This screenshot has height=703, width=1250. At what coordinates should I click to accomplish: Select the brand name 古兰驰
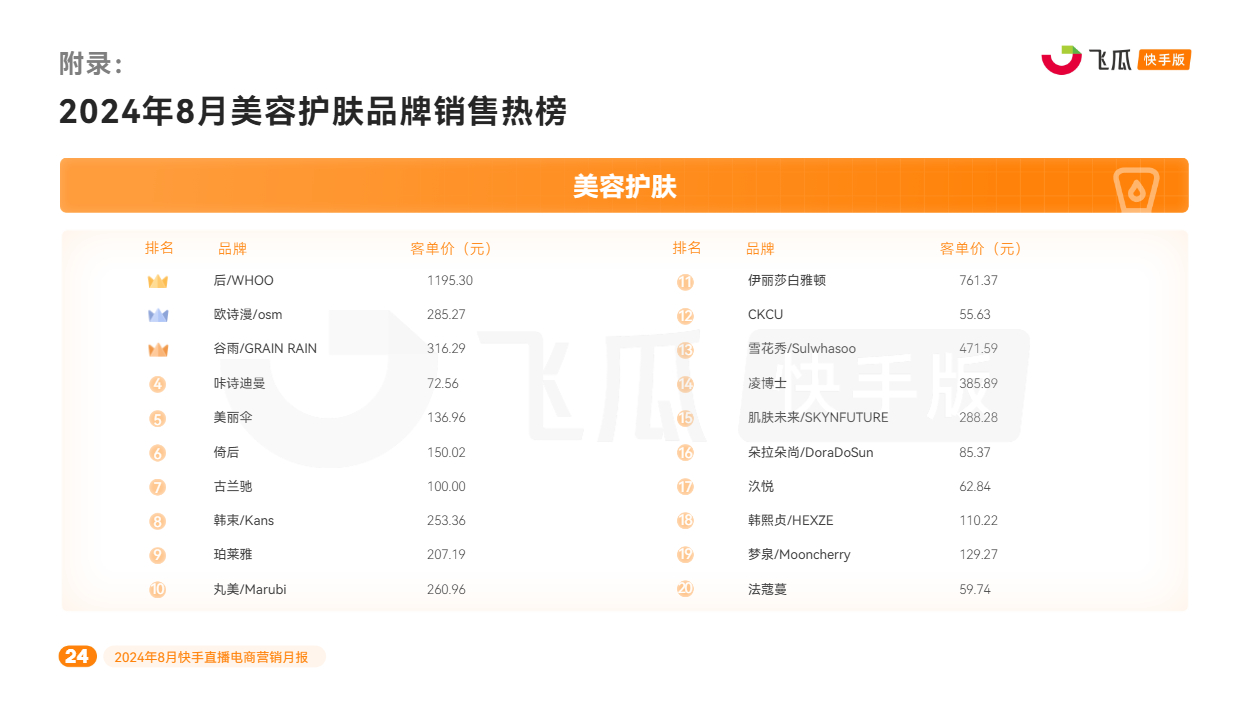(233, 486)
